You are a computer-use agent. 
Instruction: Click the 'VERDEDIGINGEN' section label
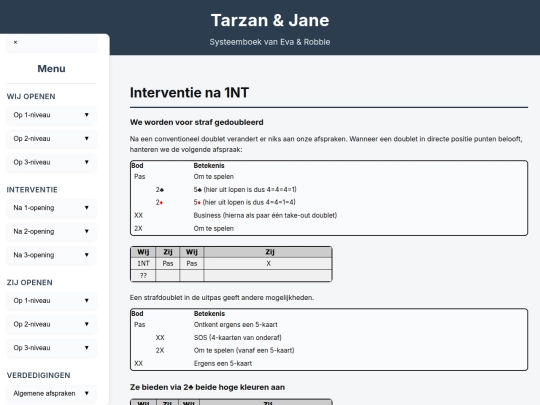tap(38, 375)
